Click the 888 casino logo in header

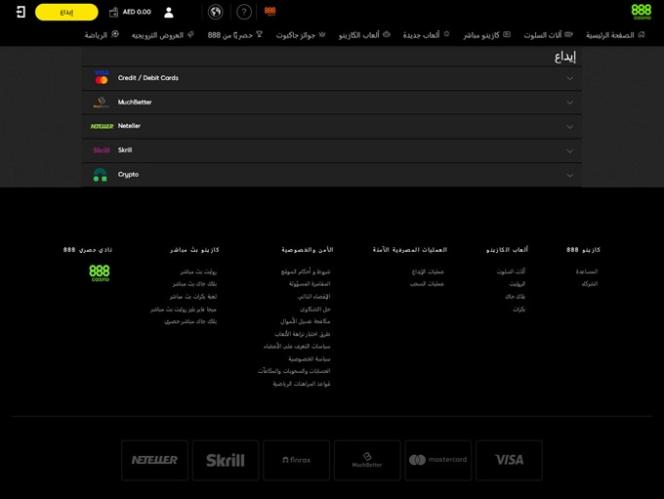(641, 11)
